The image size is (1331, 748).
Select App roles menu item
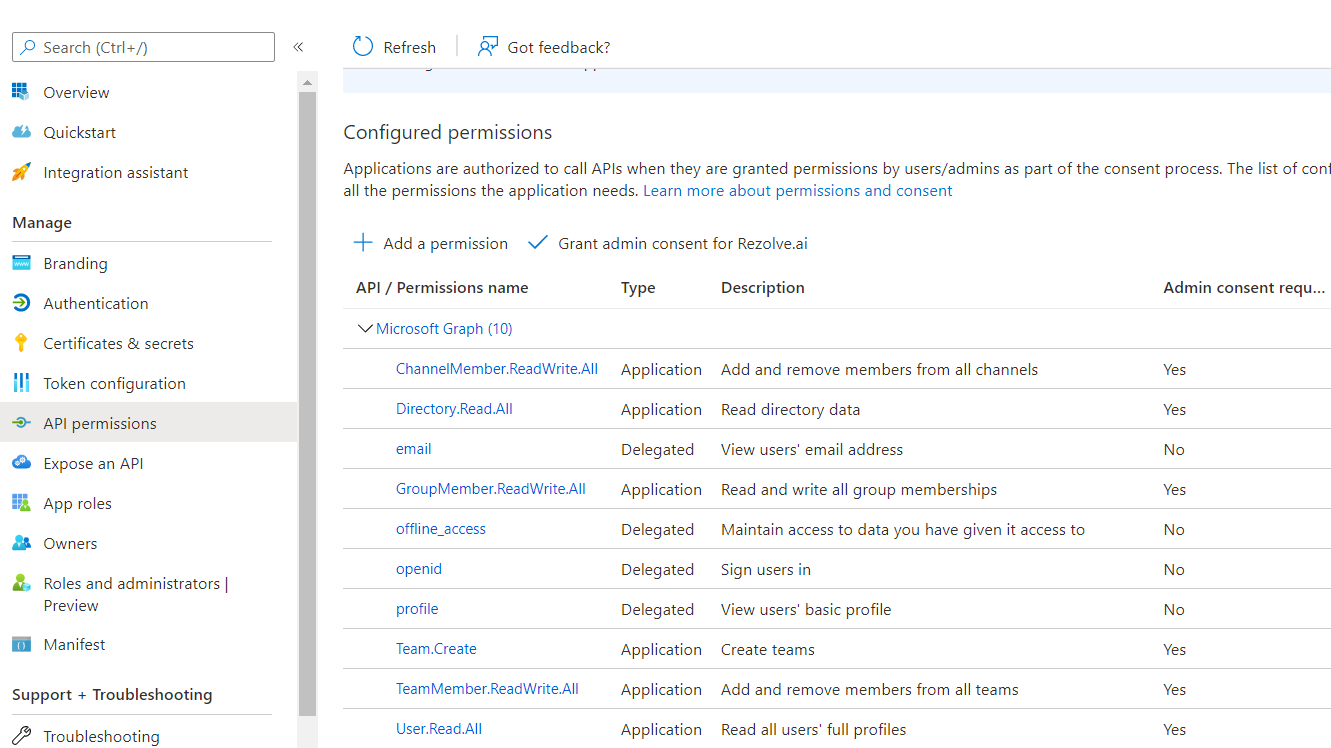(77, 503)
